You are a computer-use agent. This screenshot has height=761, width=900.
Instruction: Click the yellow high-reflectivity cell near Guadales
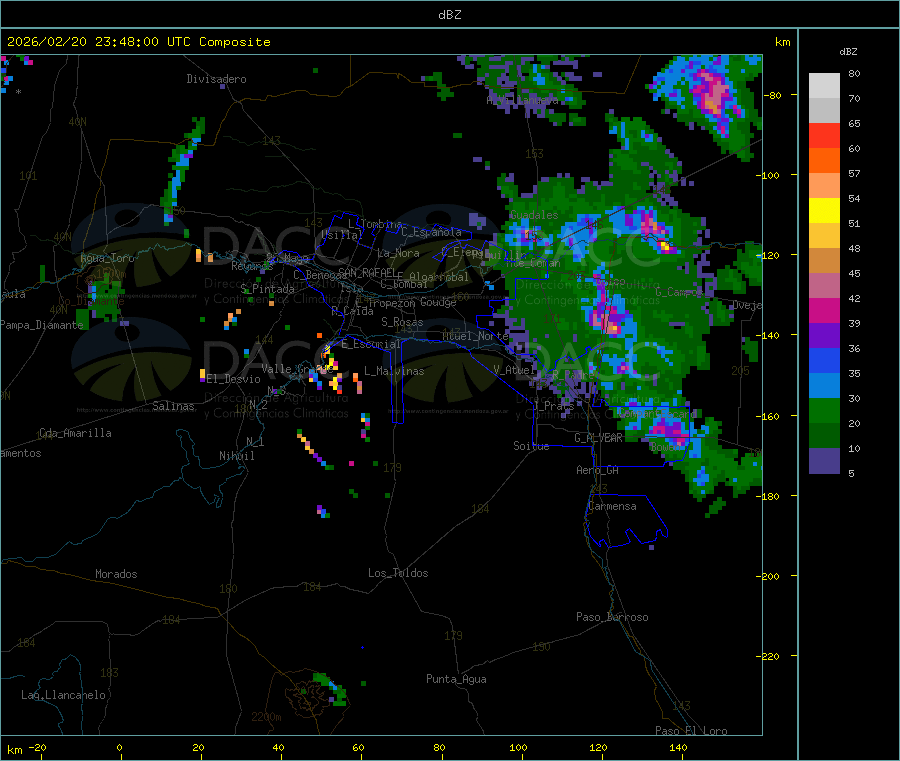click(665, 247)
